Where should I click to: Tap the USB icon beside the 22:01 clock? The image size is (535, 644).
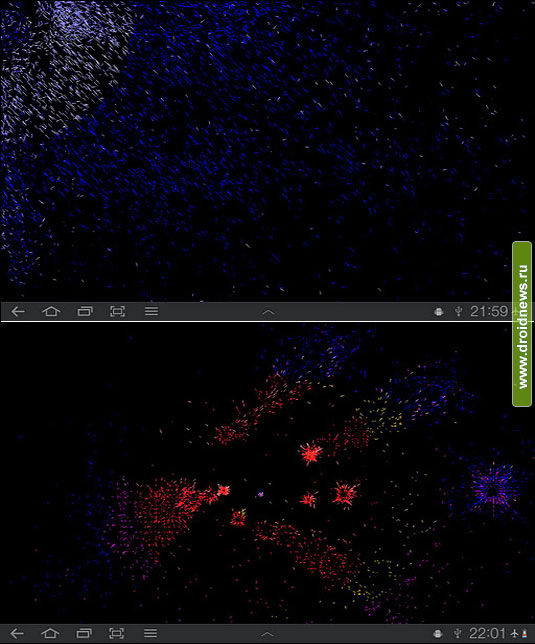click(458, 634)
